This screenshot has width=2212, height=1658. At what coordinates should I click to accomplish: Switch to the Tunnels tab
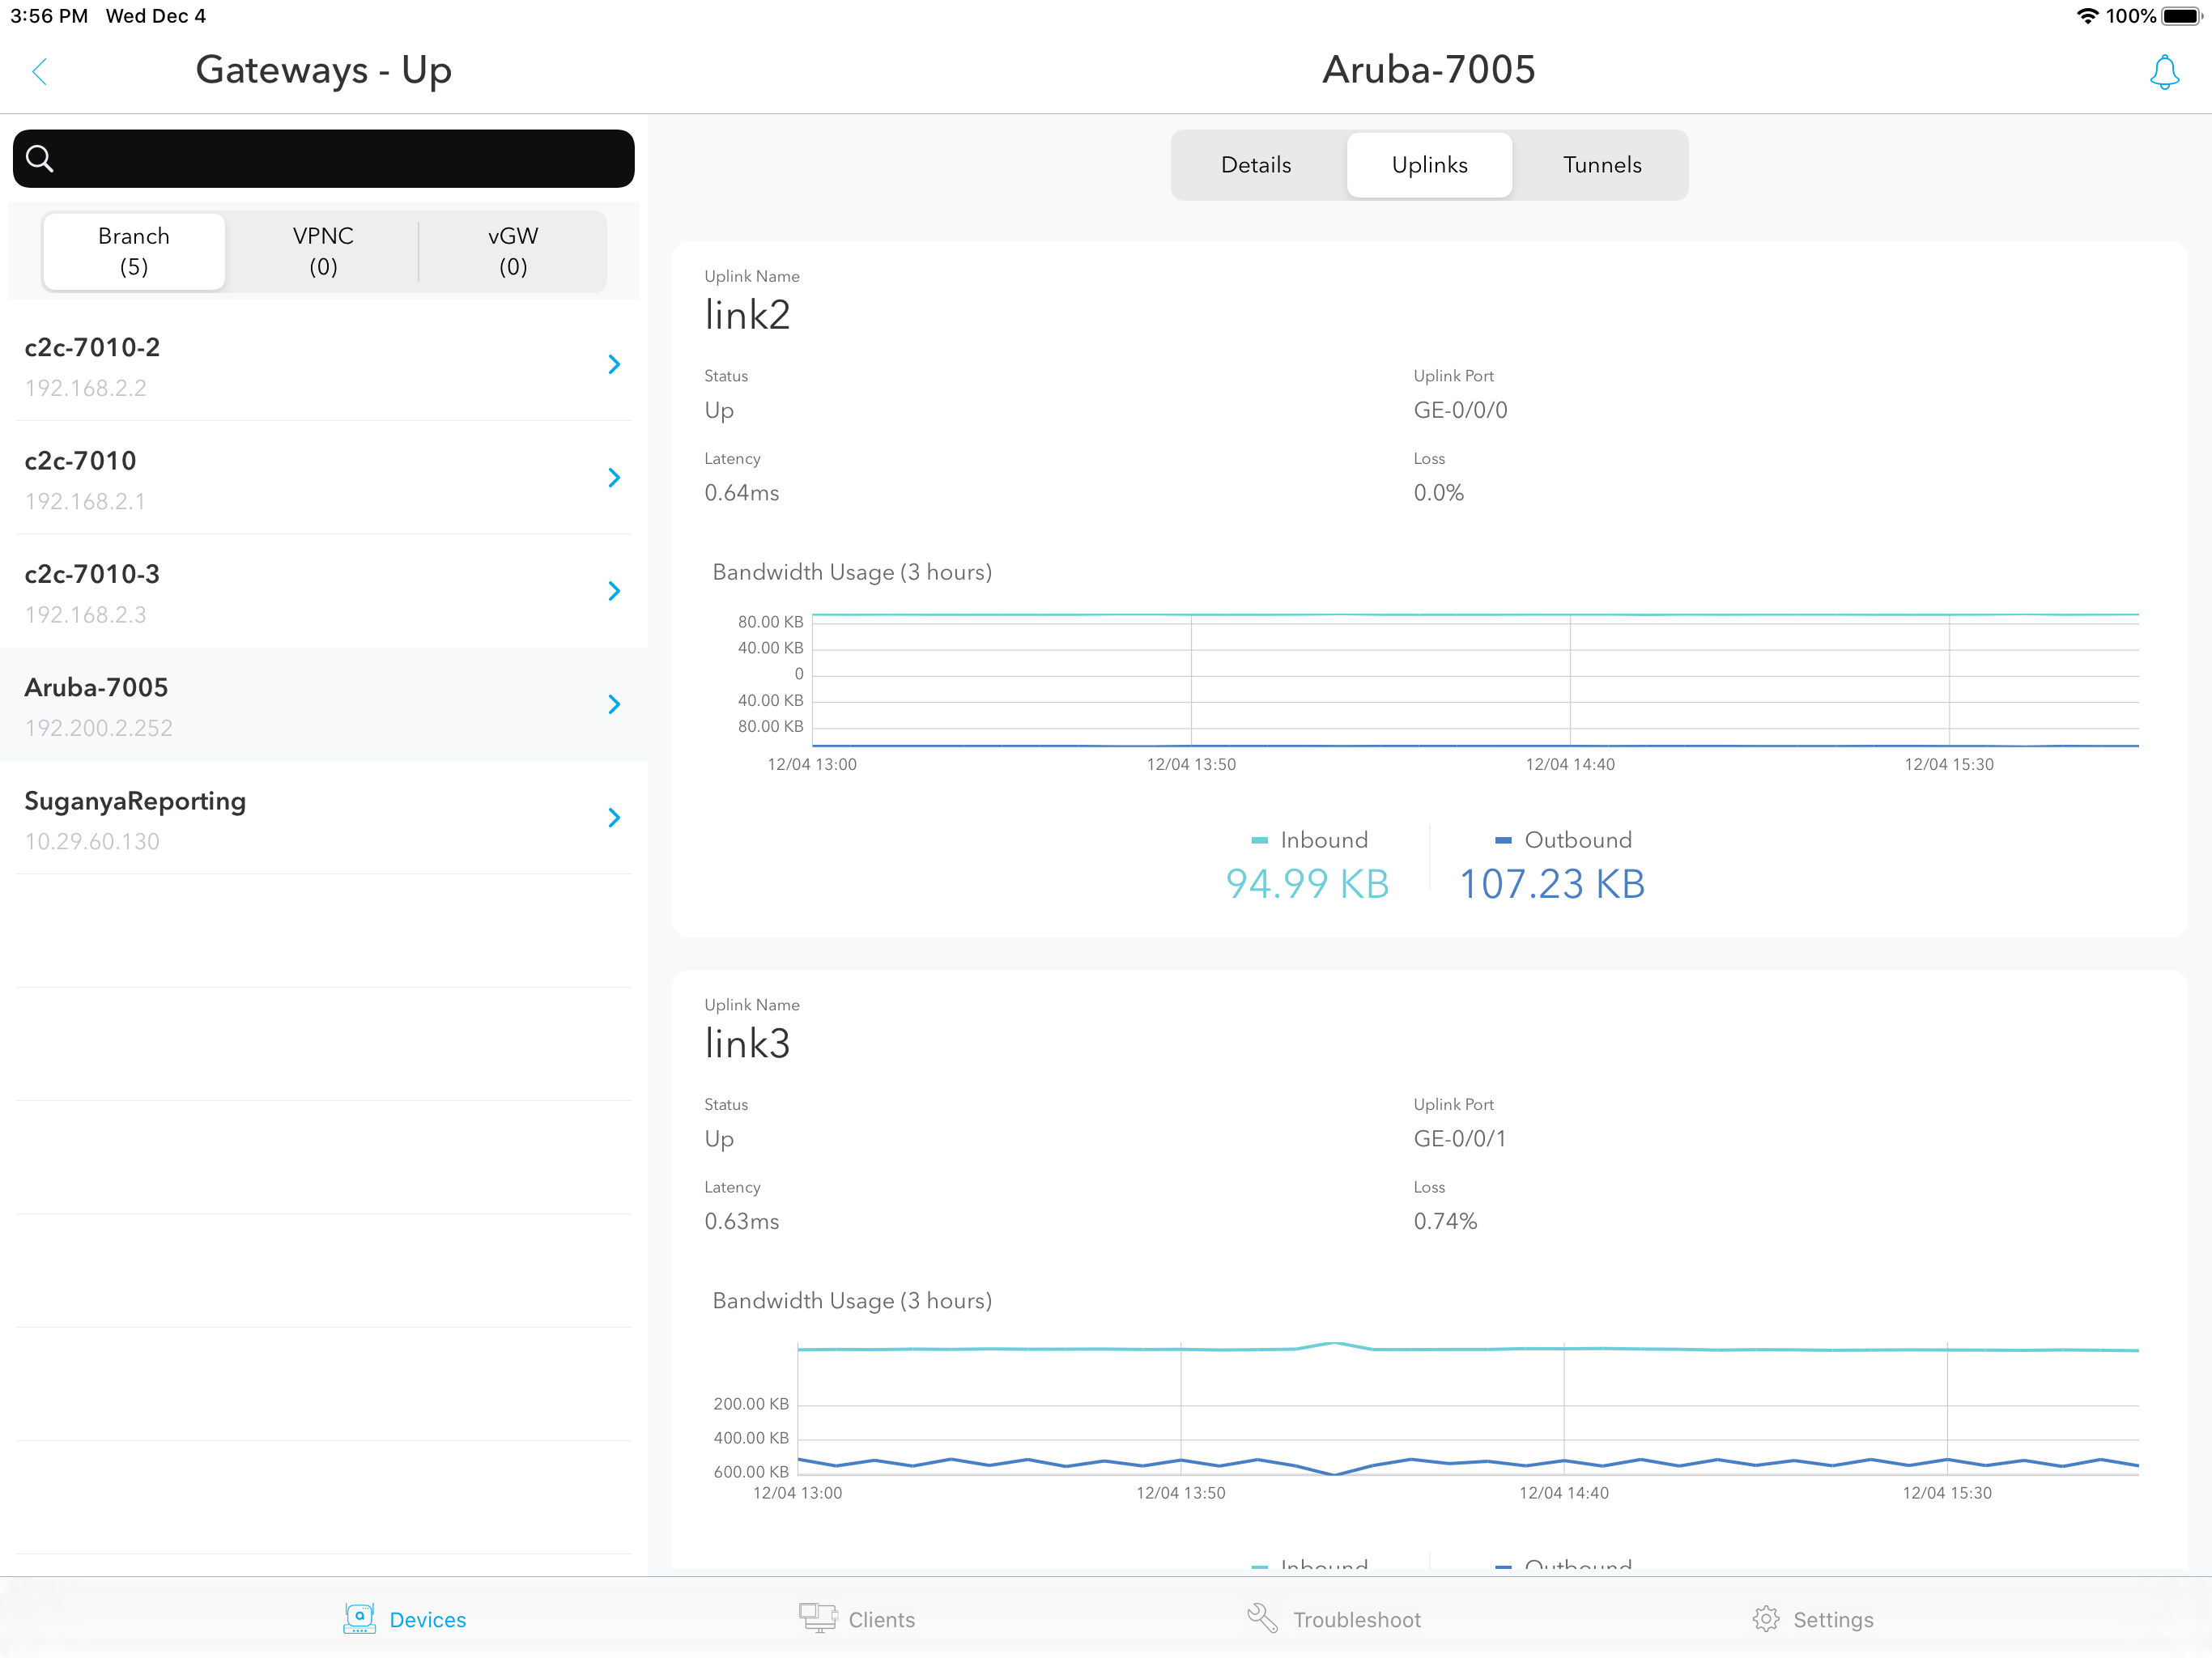click(x=1602, y=165)
